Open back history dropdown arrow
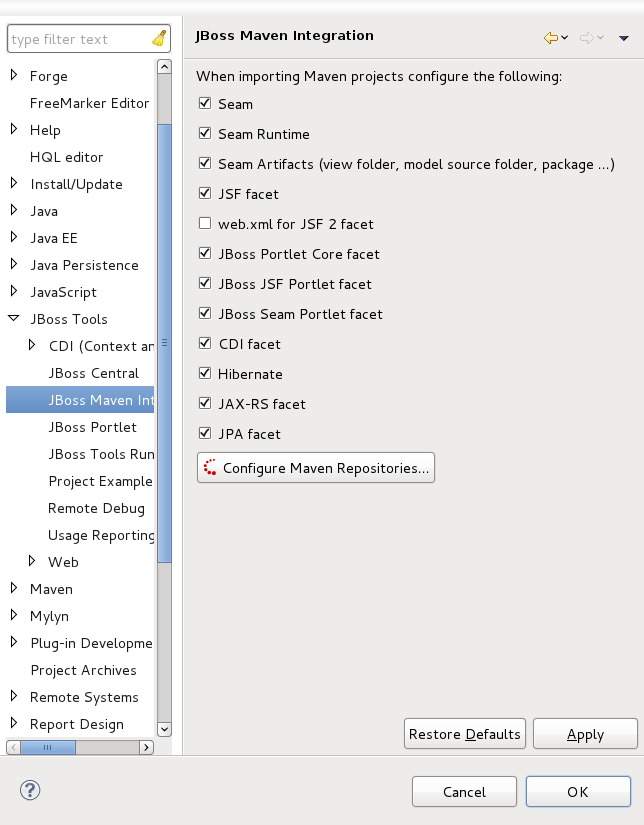This screenshot has width=644, height=825. pos(565,38)
